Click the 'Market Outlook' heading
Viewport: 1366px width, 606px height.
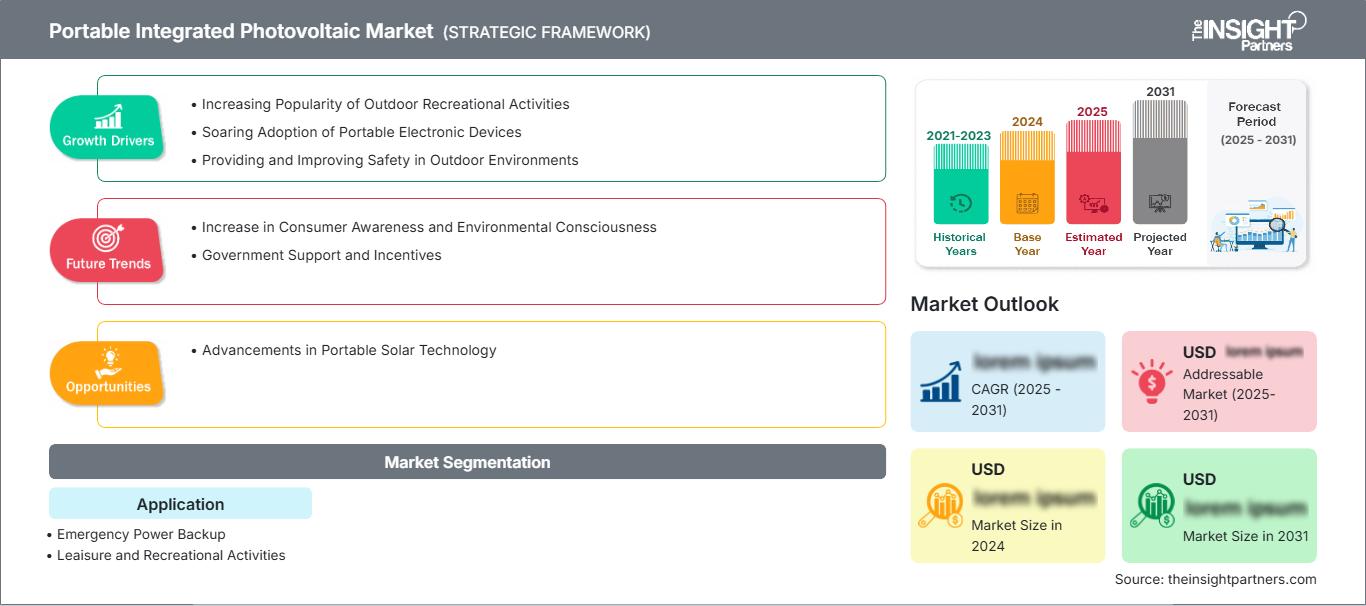[984, 304]
